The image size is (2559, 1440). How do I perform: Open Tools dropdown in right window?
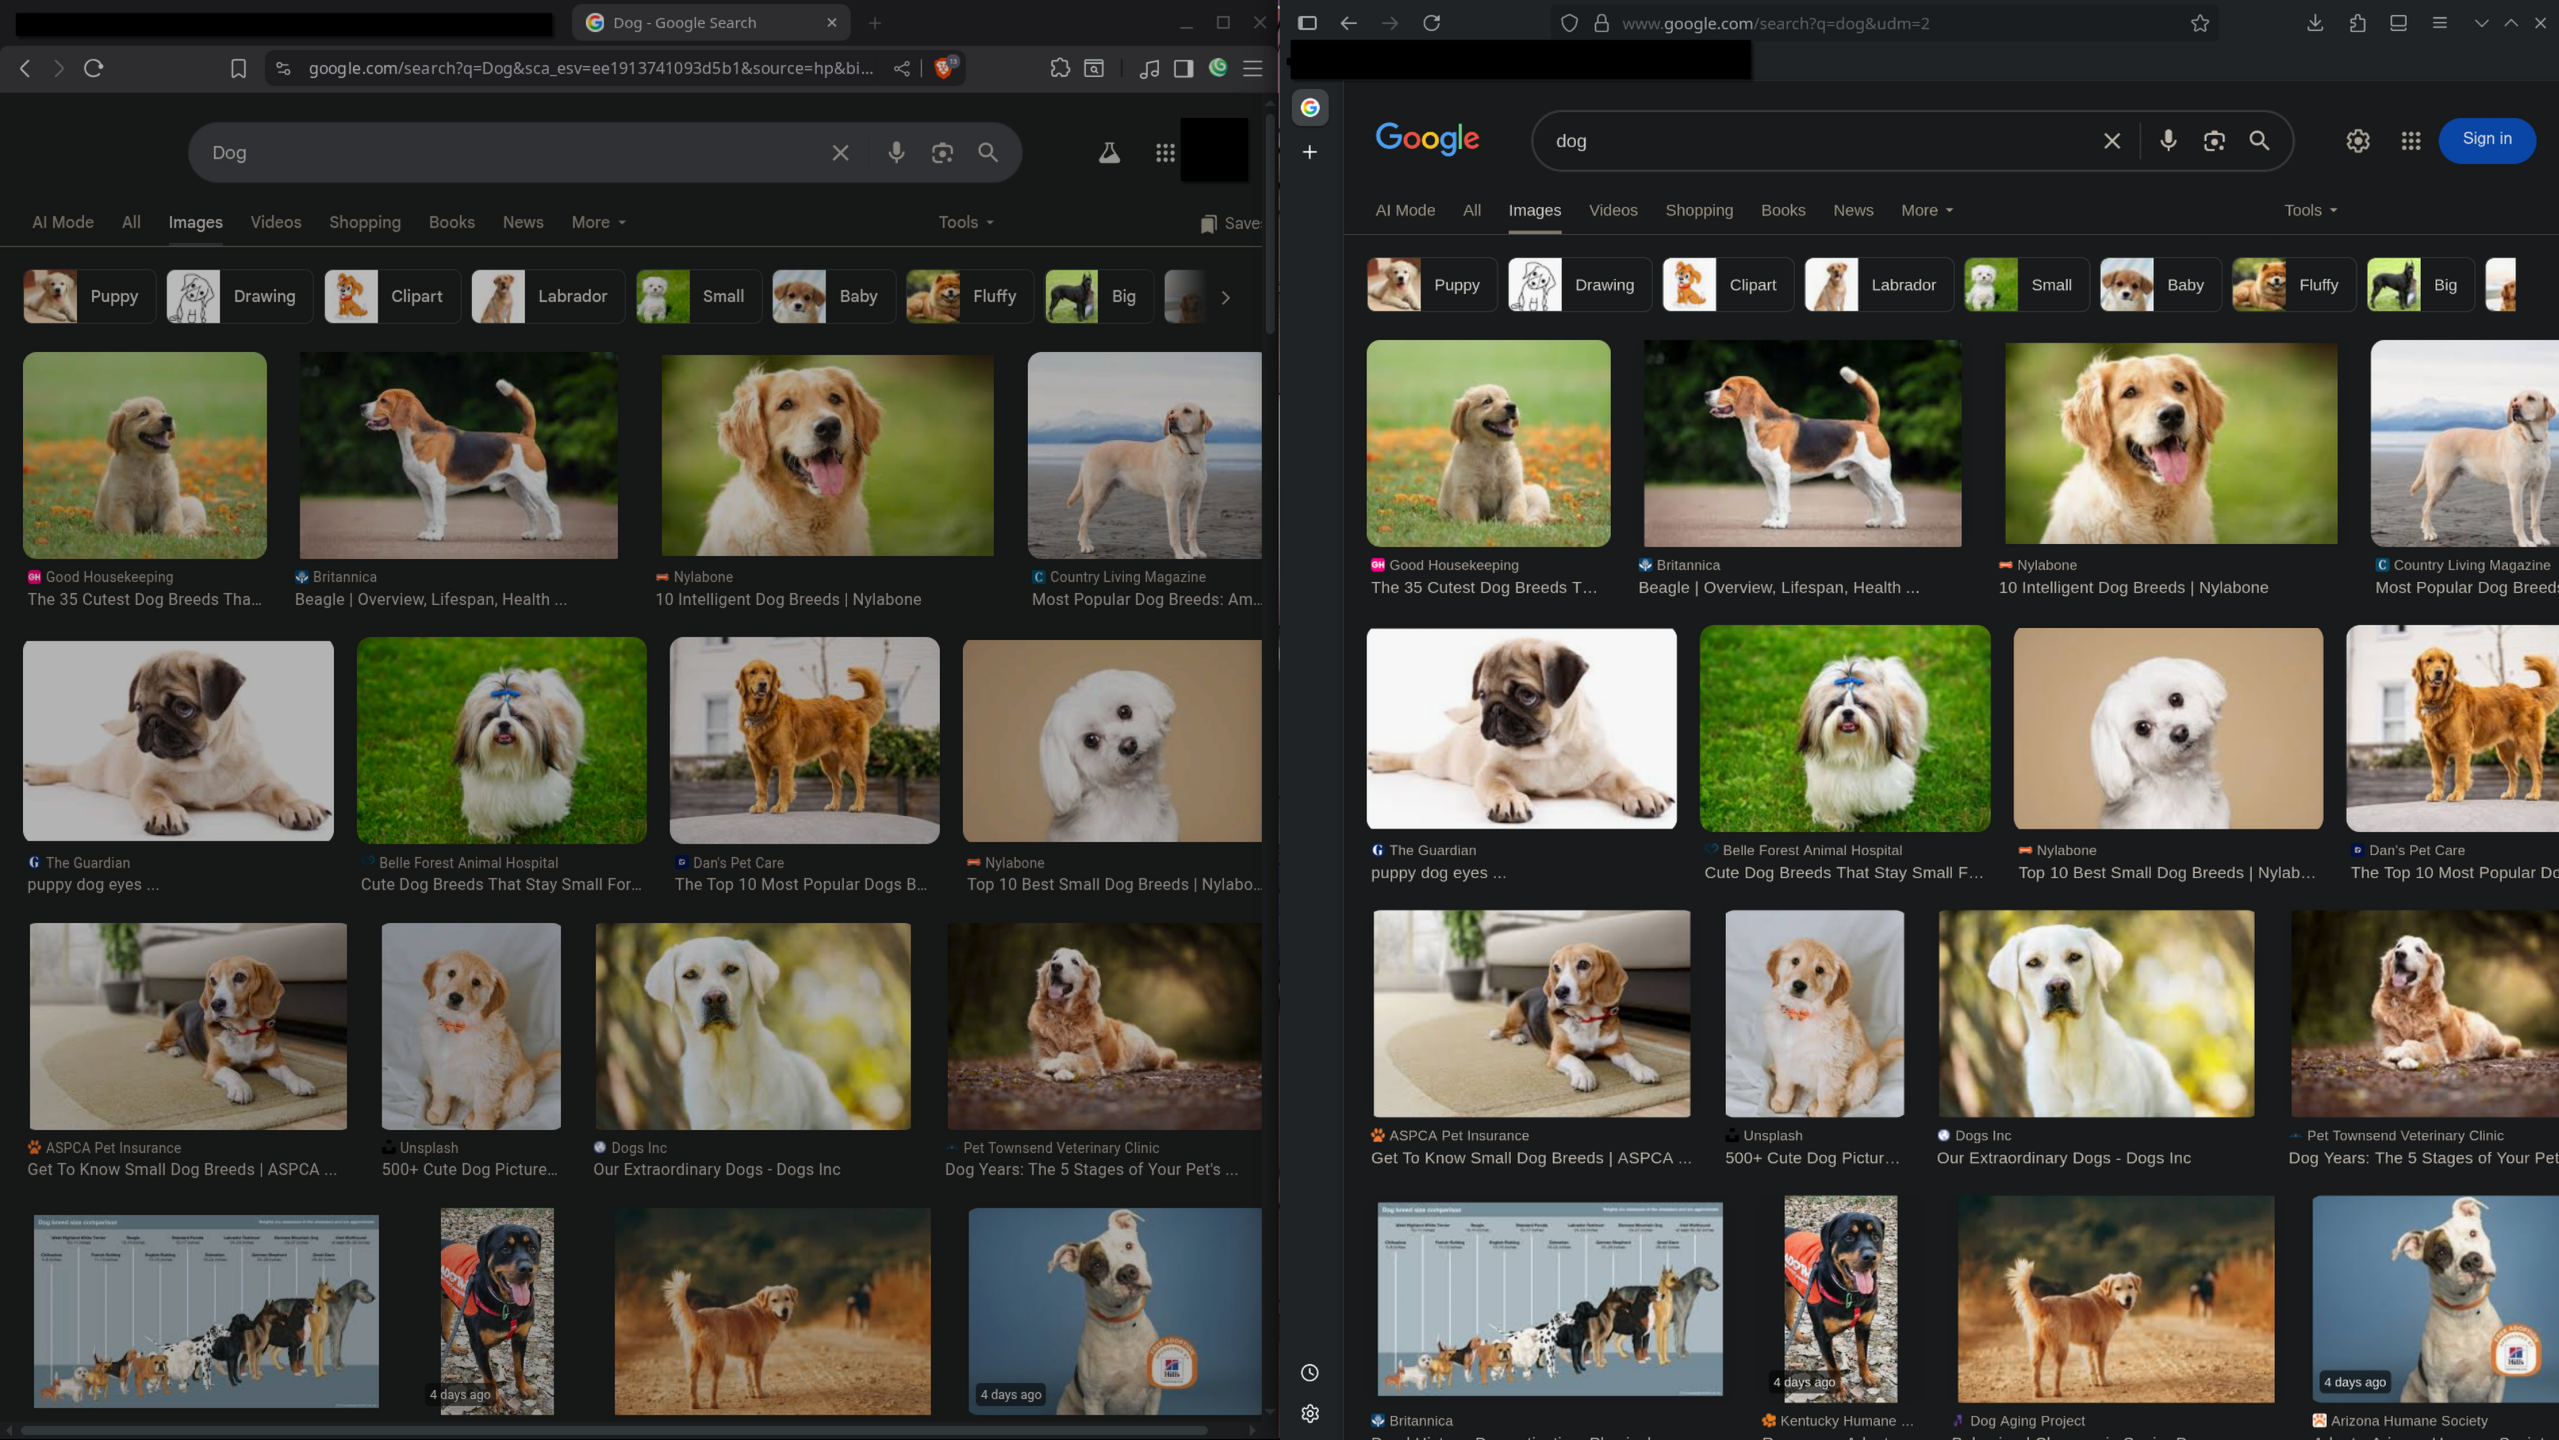pyautogui.click(x=2309, y=210)
